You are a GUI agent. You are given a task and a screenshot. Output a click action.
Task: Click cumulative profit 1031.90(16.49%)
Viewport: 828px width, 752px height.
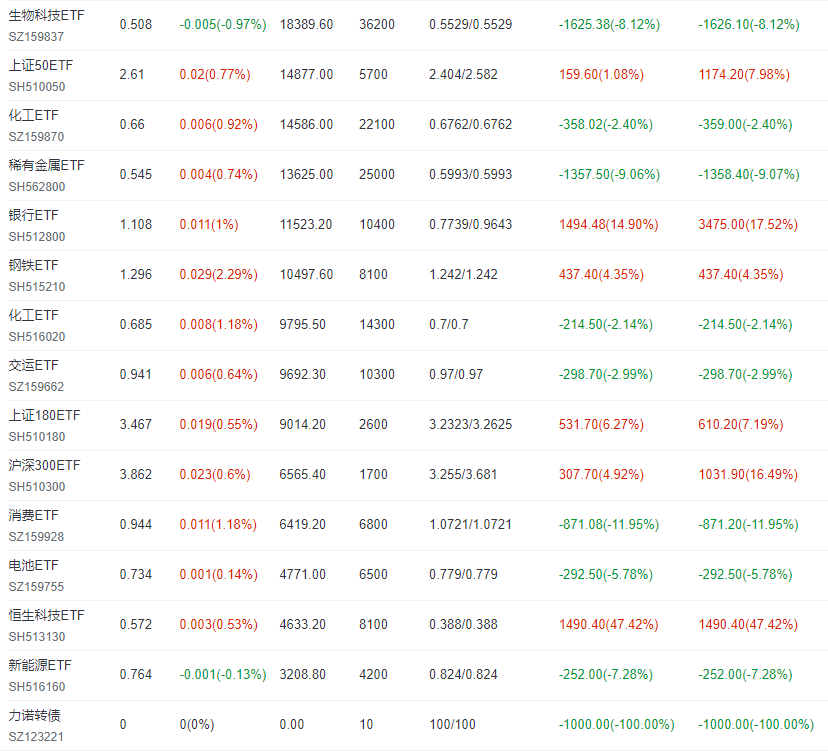tap(748, 474)
